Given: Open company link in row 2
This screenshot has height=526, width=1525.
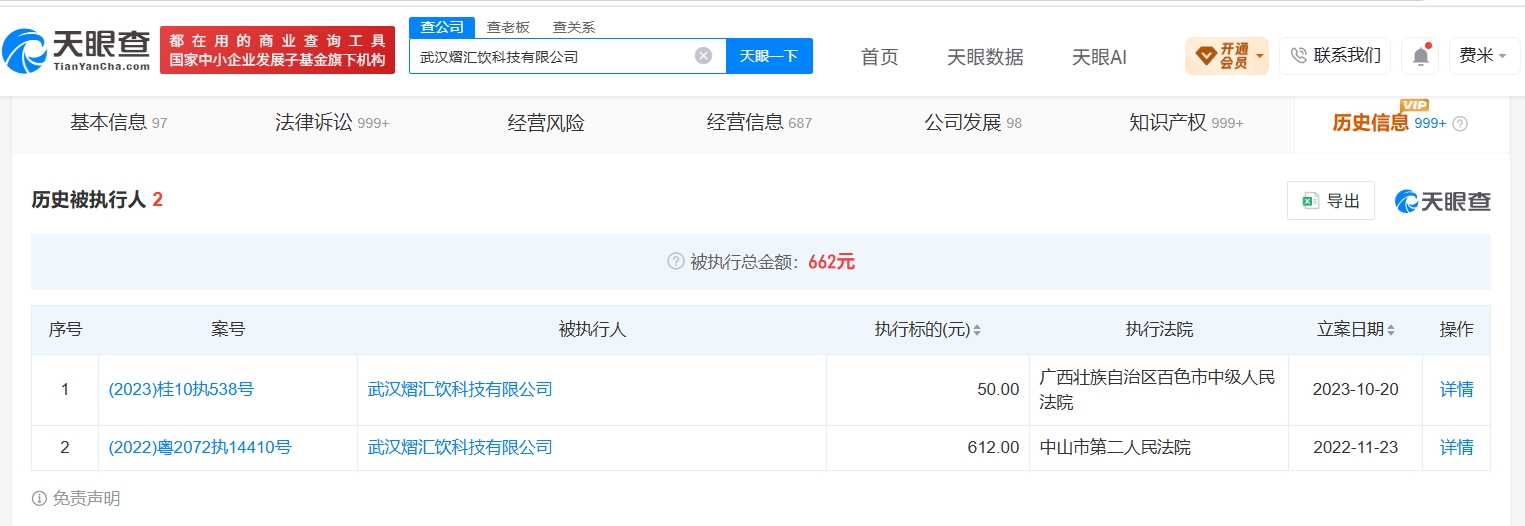Looking at the screenshot, I should pos(460,447).
